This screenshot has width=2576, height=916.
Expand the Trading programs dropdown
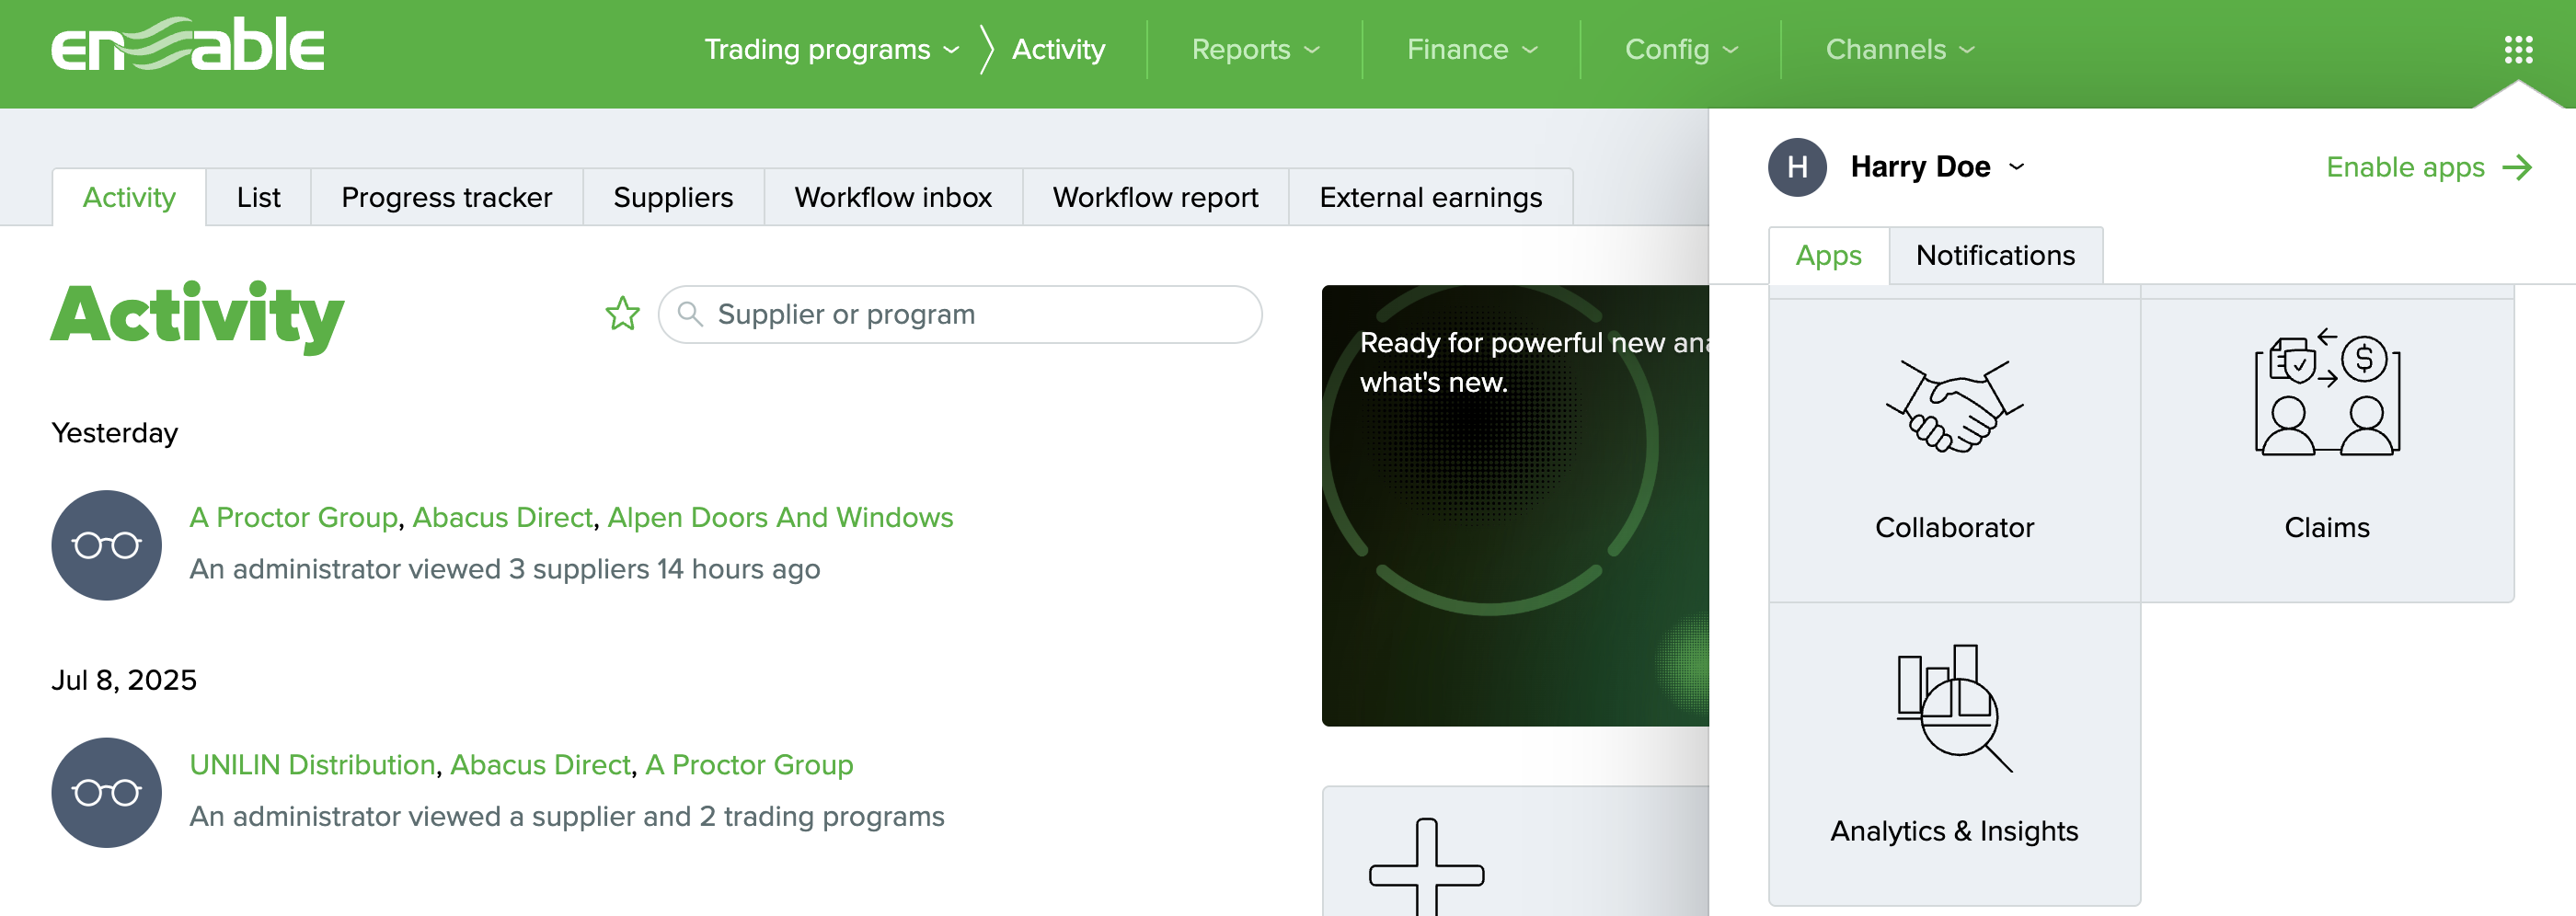pos(830,49)
